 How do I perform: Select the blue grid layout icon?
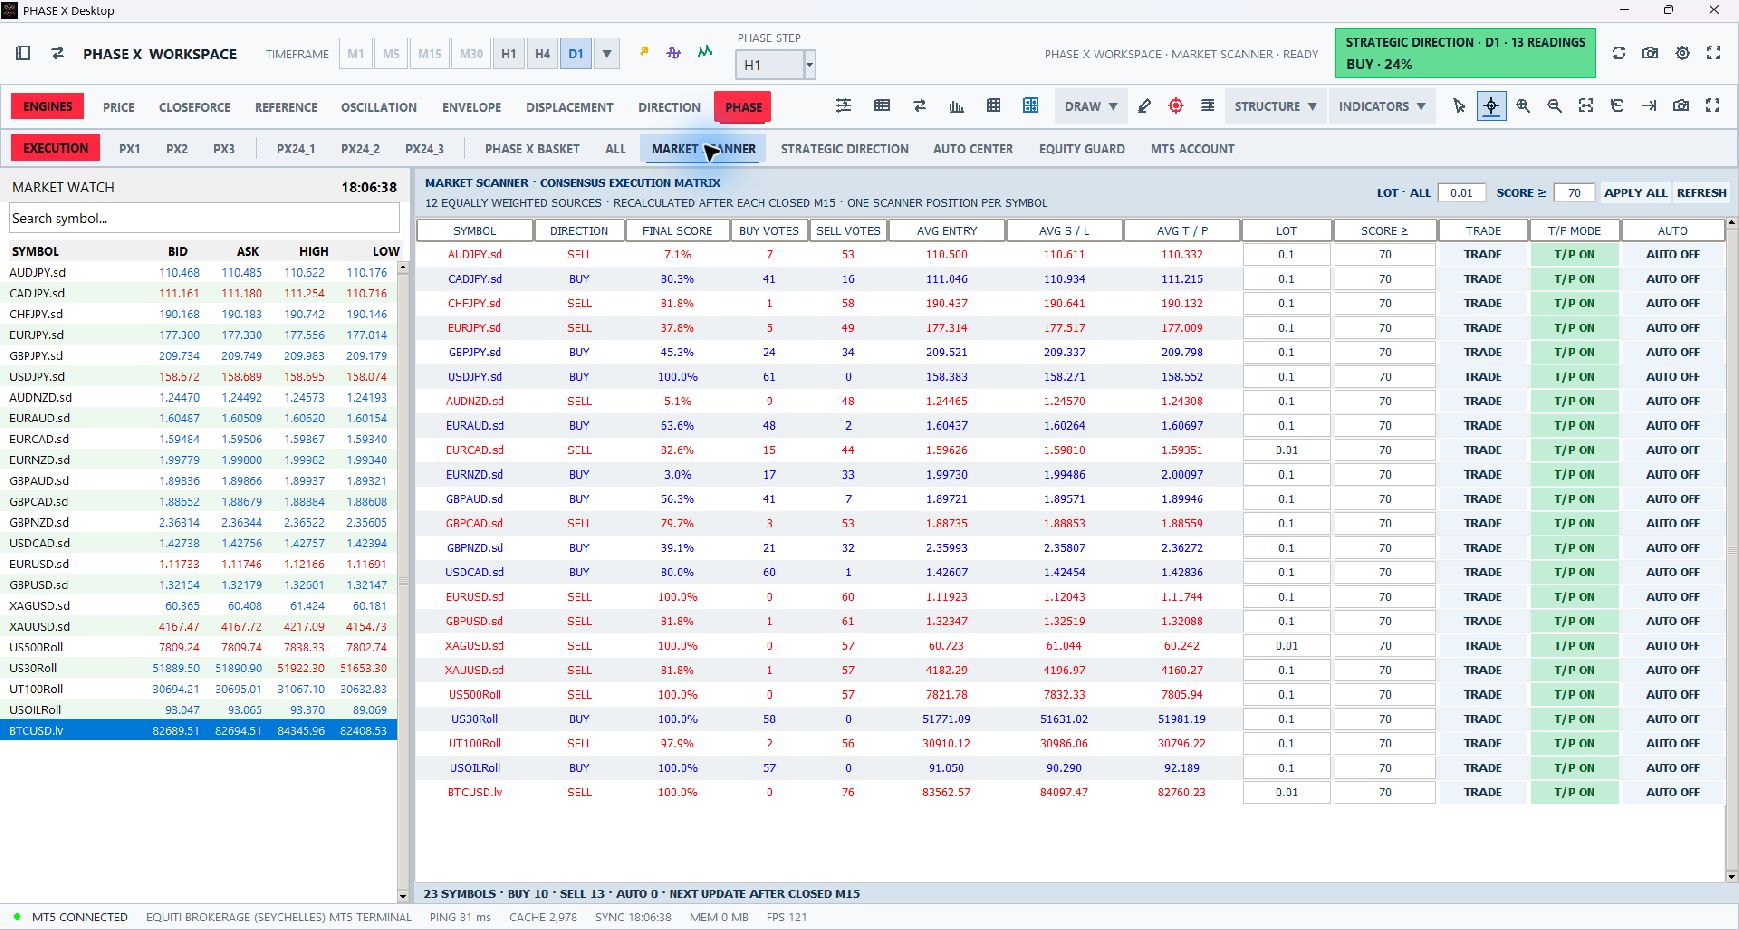1030,106
